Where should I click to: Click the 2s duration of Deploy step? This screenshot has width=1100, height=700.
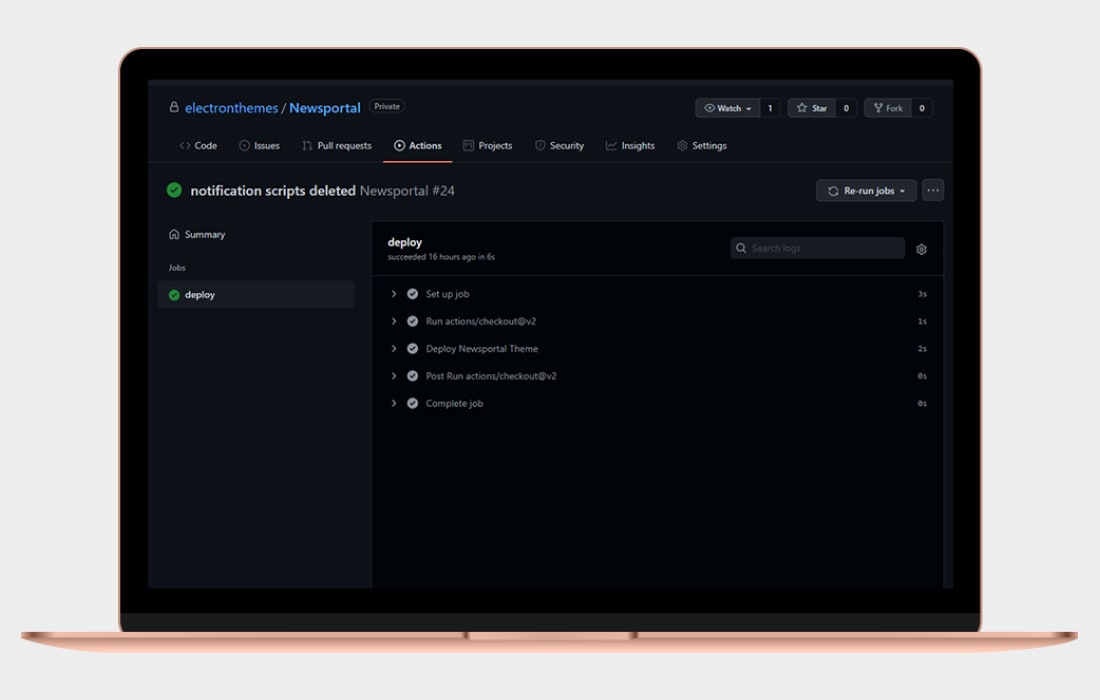pyautogui.click(x=922, y=349)
